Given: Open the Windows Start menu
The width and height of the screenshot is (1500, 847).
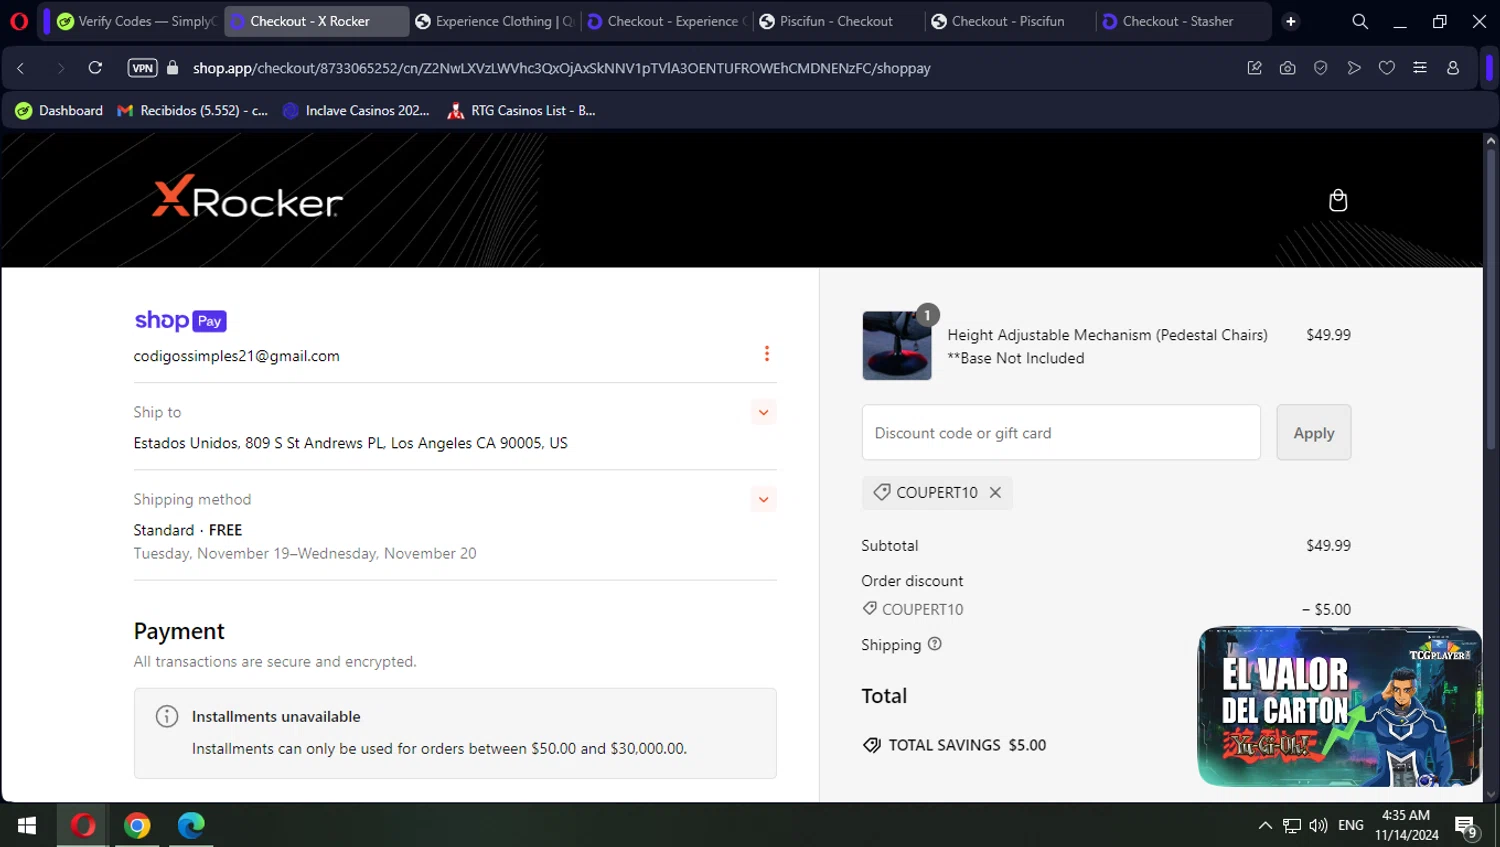Looking at the screenshot, I should (x=27, y=825).
